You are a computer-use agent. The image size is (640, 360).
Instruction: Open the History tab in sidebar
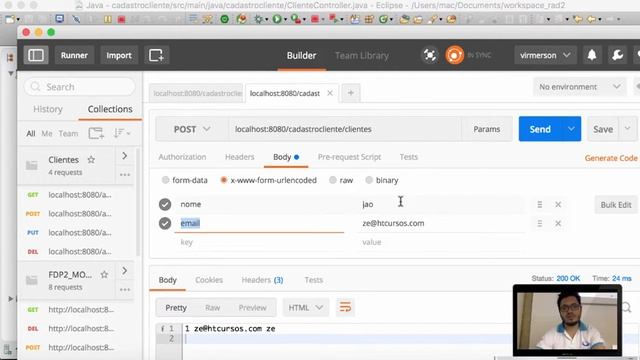tap(48, 109)
